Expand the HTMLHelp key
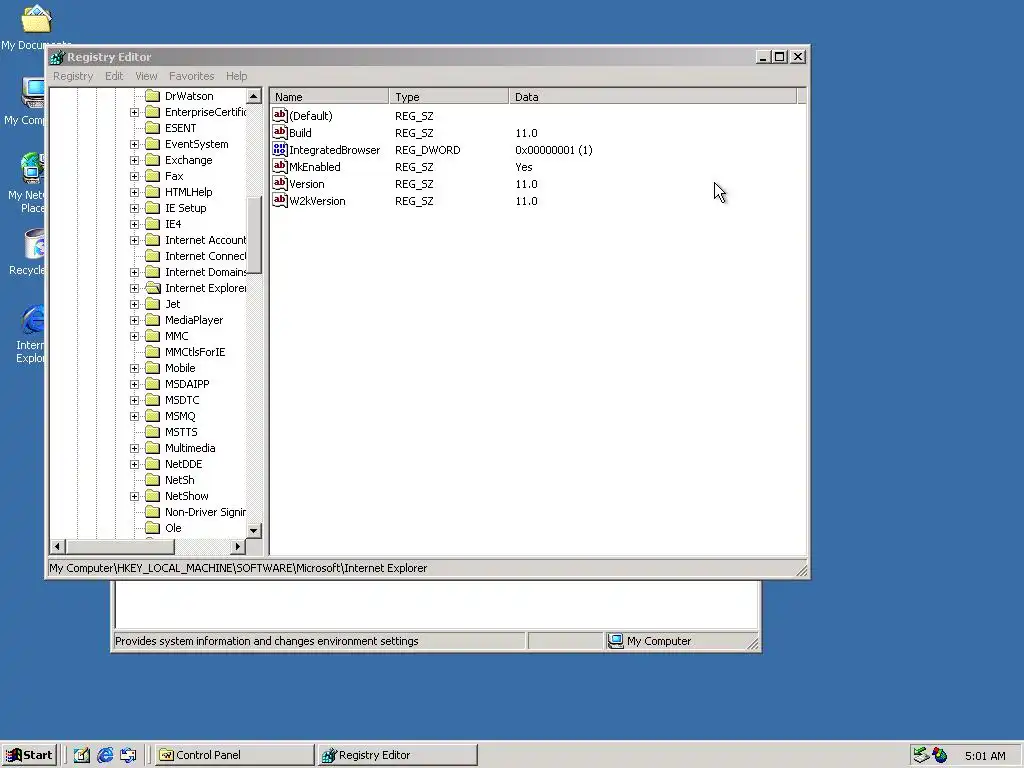 tap(135, 192)
